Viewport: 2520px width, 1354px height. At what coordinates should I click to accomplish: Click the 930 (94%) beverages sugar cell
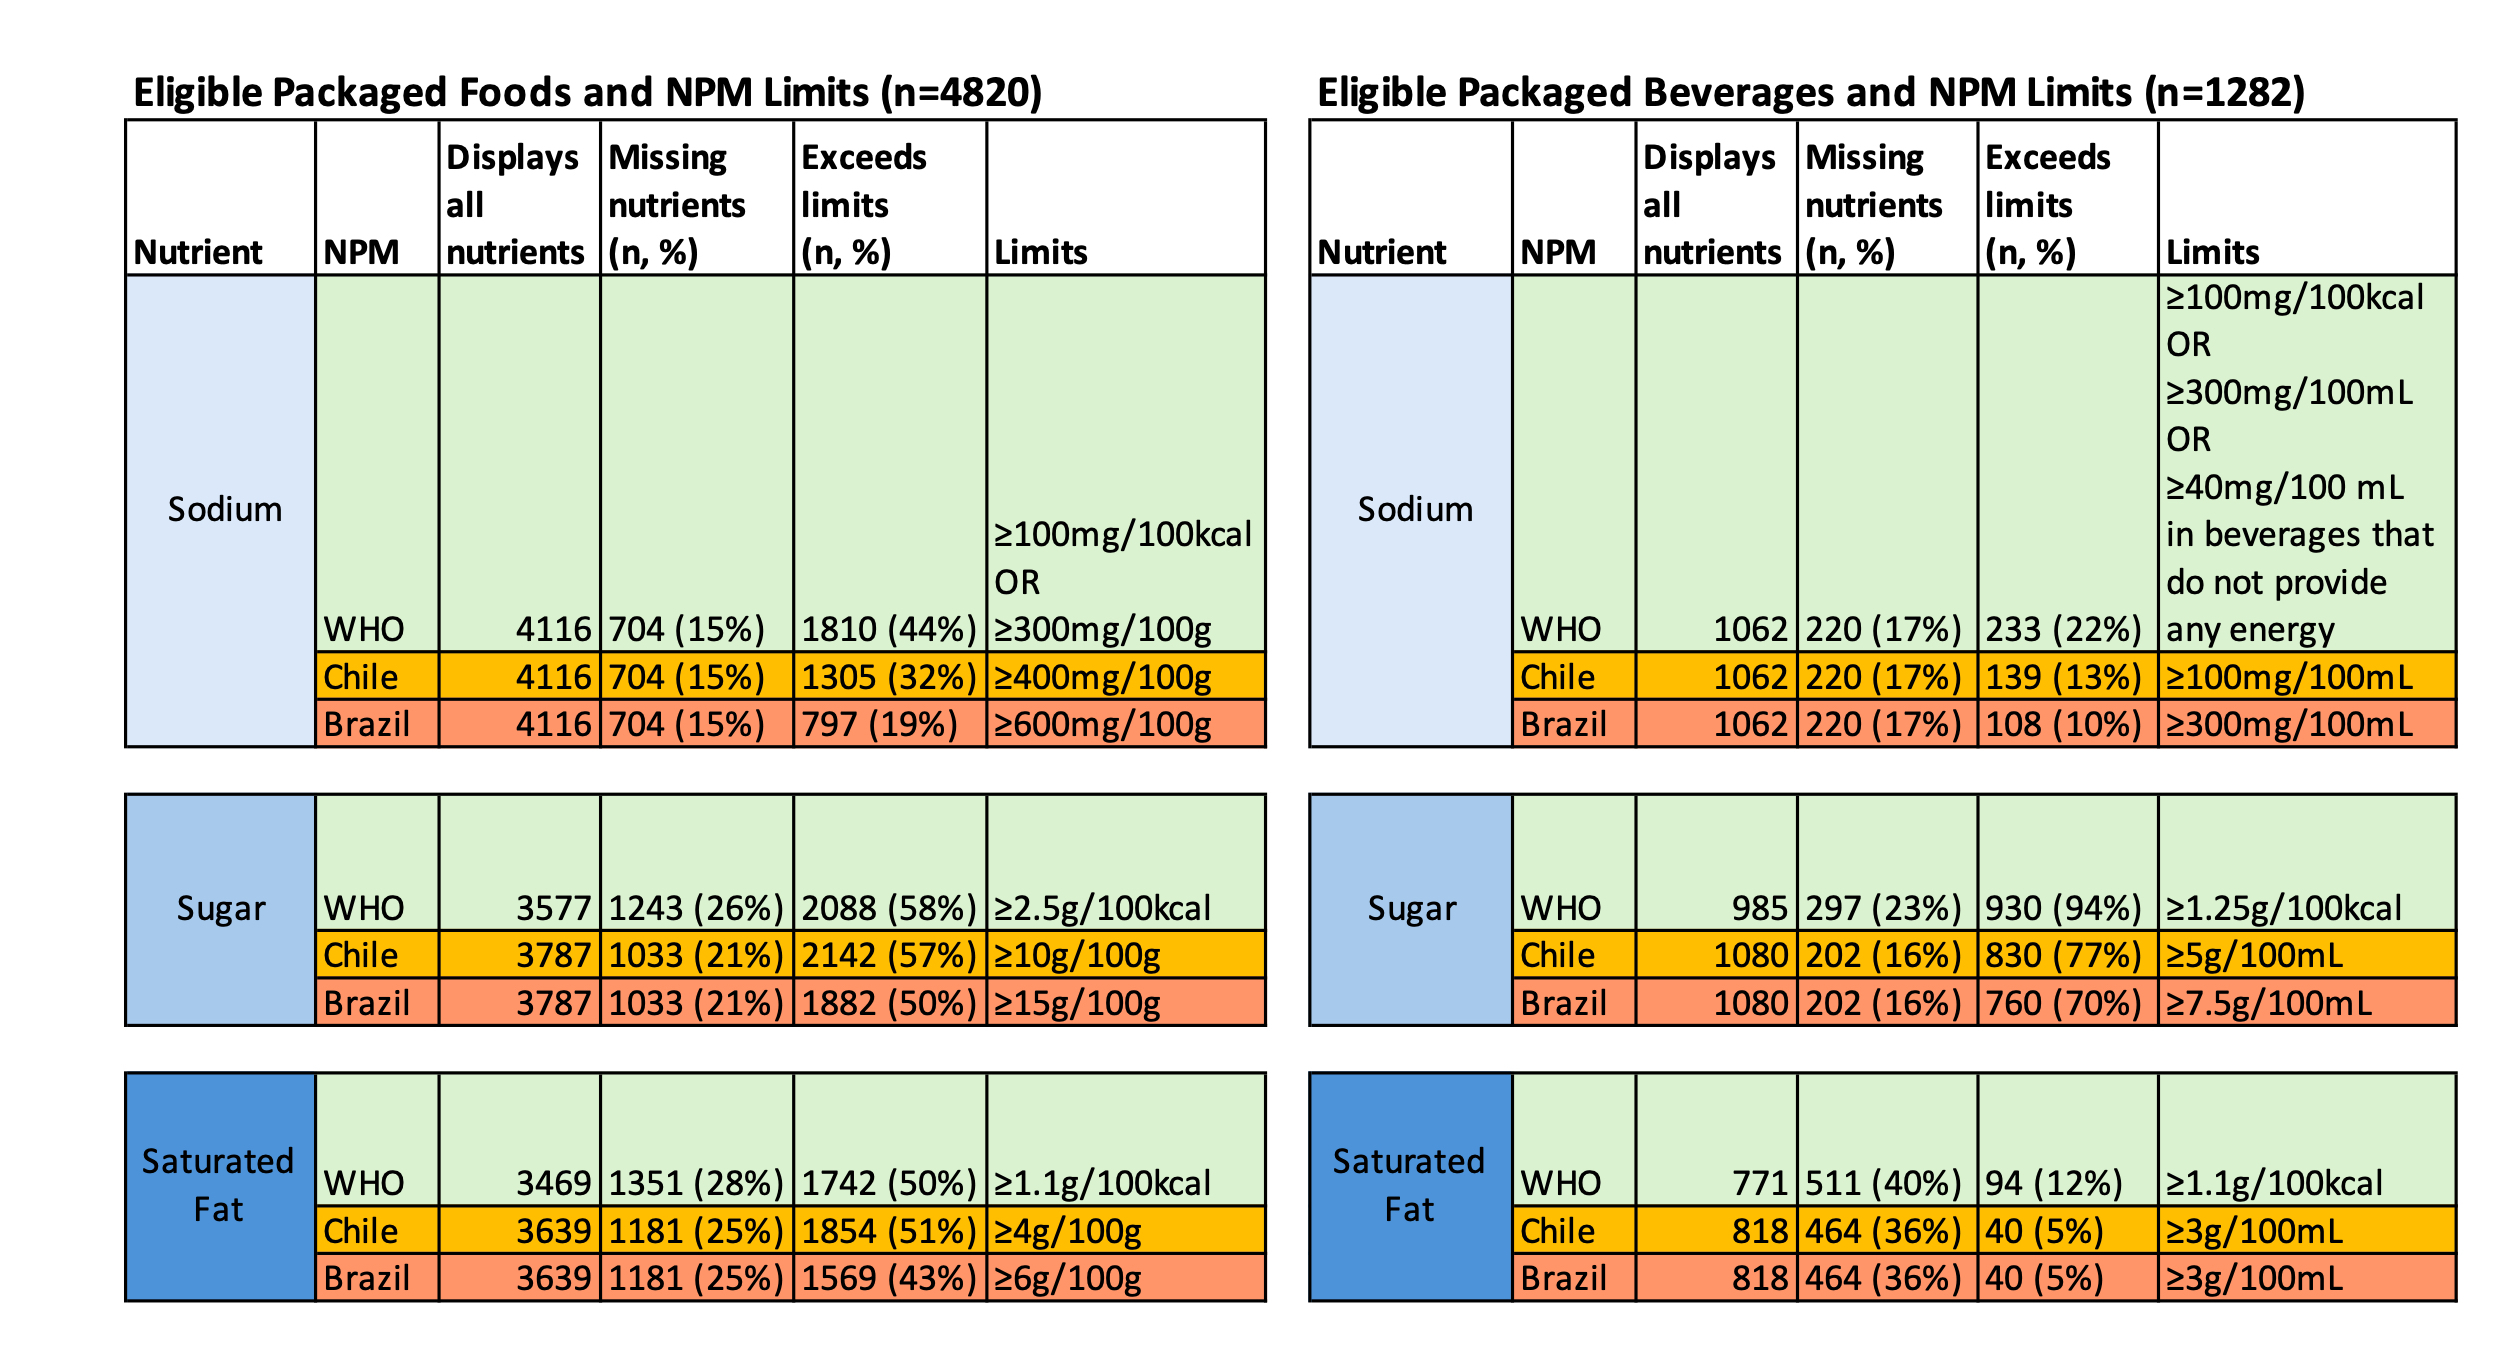tap(2062, 908)
